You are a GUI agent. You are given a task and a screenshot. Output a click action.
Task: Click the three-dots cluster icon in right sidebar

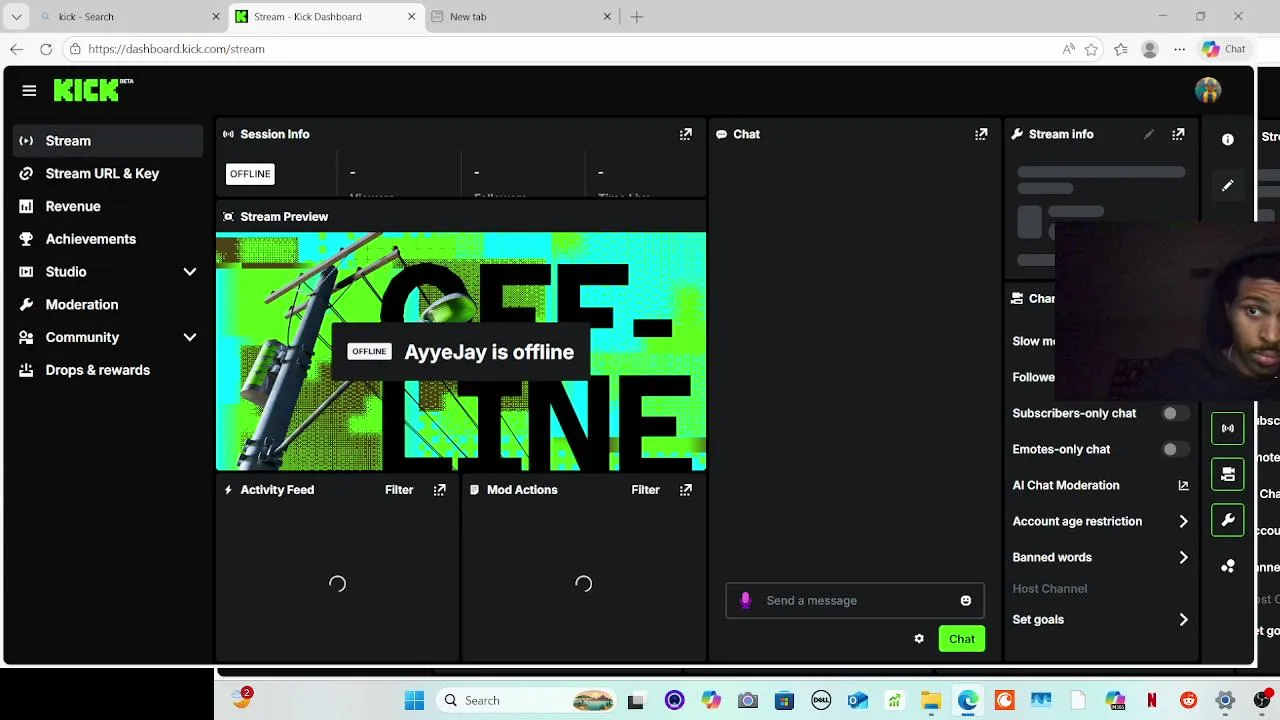[x=1228, y=566]
